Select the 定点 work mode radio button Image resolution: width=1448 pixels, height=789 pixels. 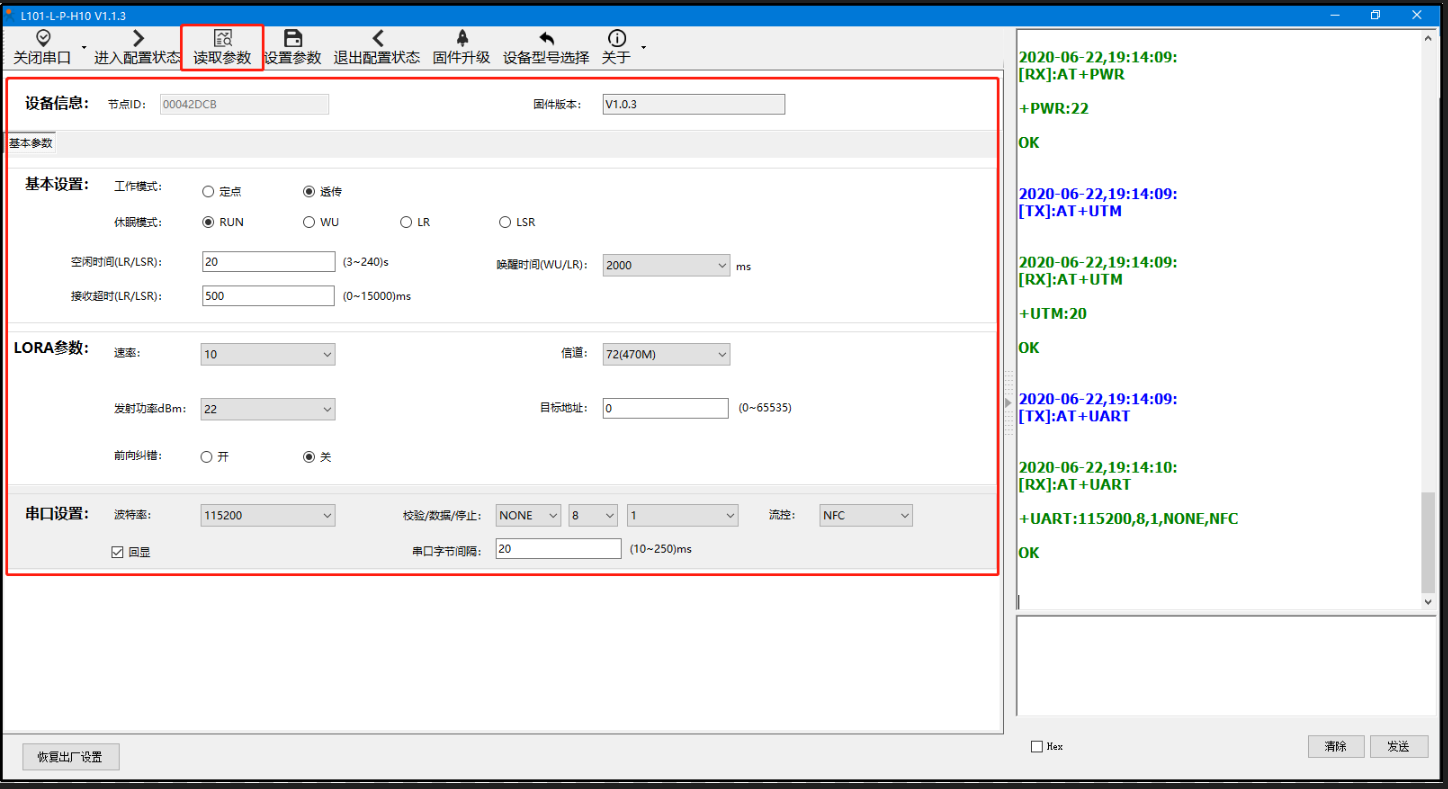tap(208, 192)
